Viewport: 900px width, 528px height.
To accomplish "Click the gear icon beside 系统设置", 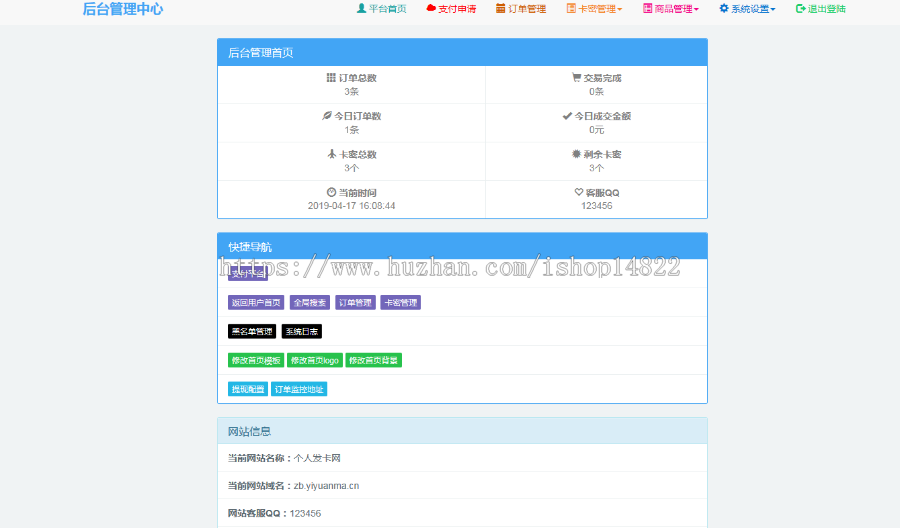I will pos(724,8).
